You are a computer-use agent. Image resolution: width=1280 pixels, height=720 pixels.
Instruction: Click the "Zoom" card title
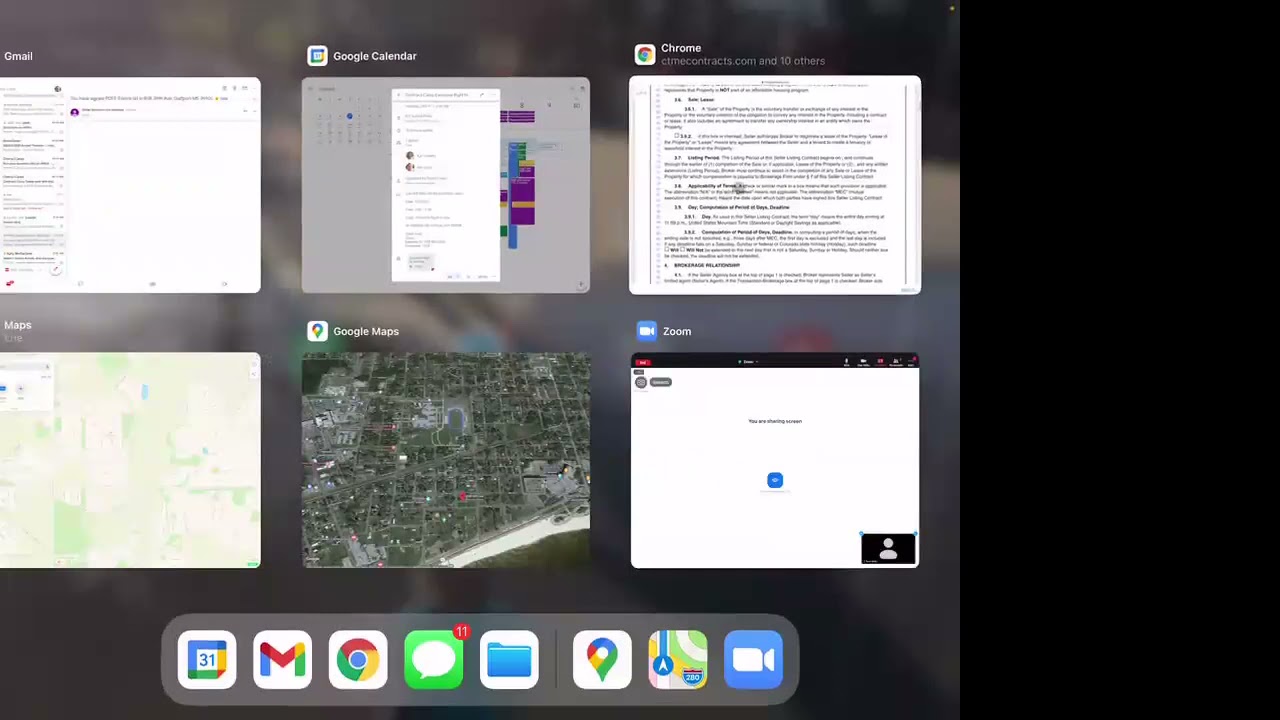677,331
